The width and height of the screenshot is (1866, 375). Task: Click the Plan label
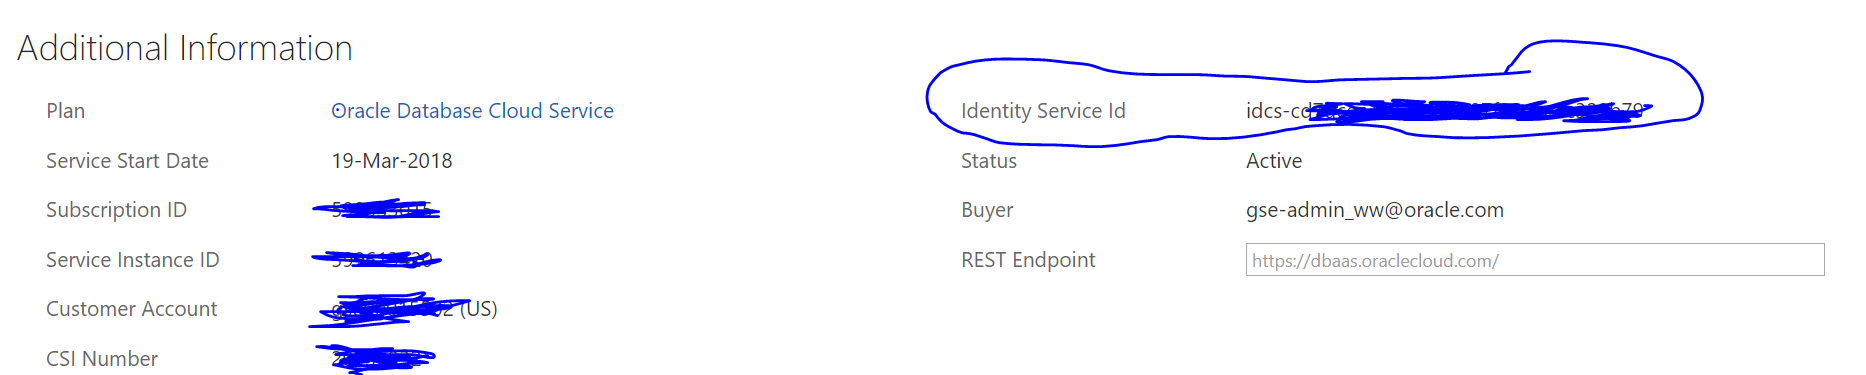pyautogui.click(x=66, y=111)
